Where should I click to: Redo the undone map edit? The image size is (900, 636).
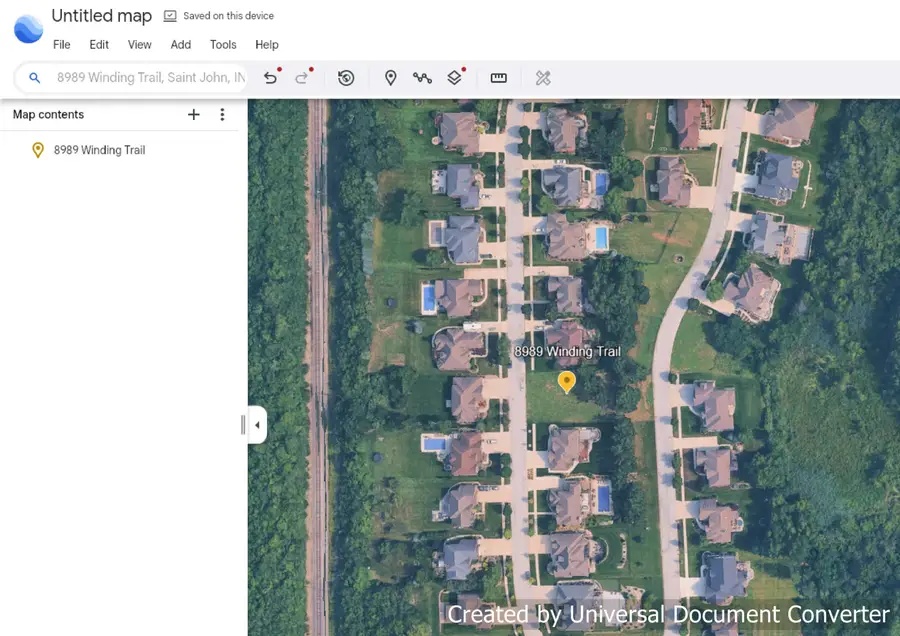[x=300, y=77]
